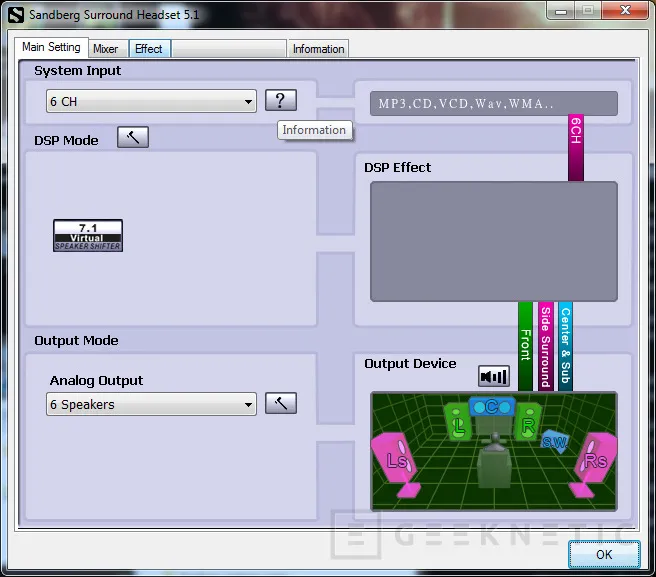Click the green Front channel bar
This screenshot has height=577, width=656.
[x=525, y=346]
